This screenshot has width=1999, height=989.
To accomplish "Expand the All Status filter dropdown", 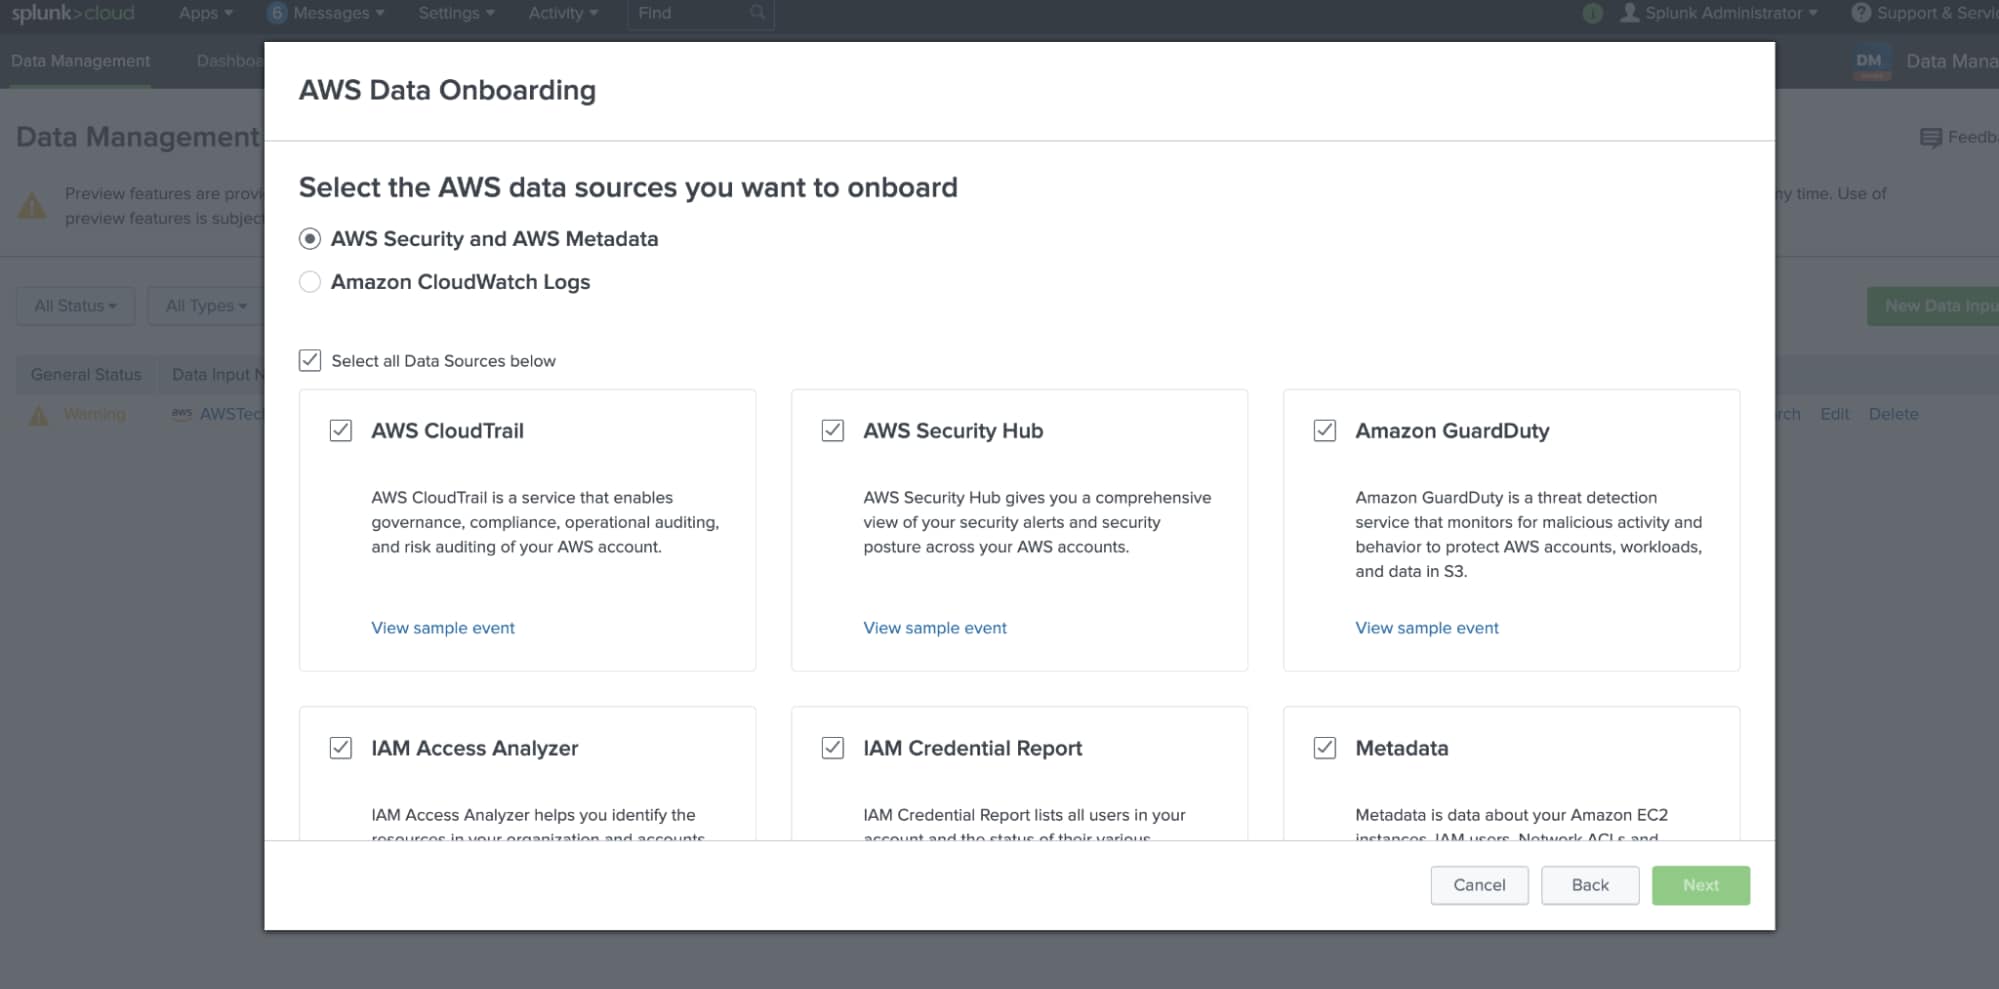I will pyautogui.click(x=76, y=306).
